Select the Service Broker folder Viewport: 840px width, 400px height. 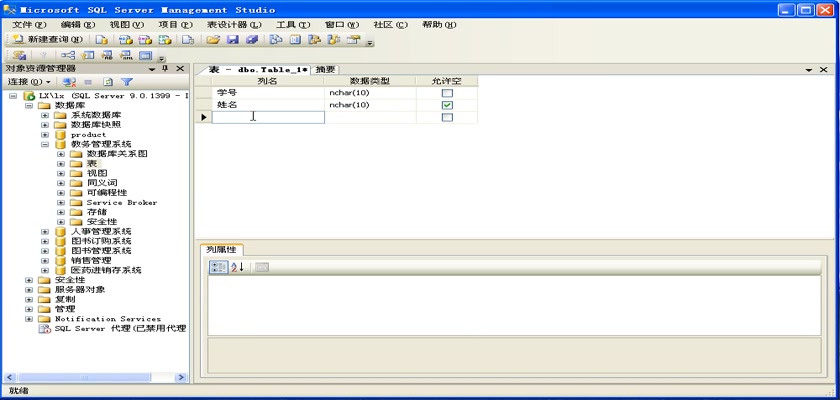[x=122, y=202]
